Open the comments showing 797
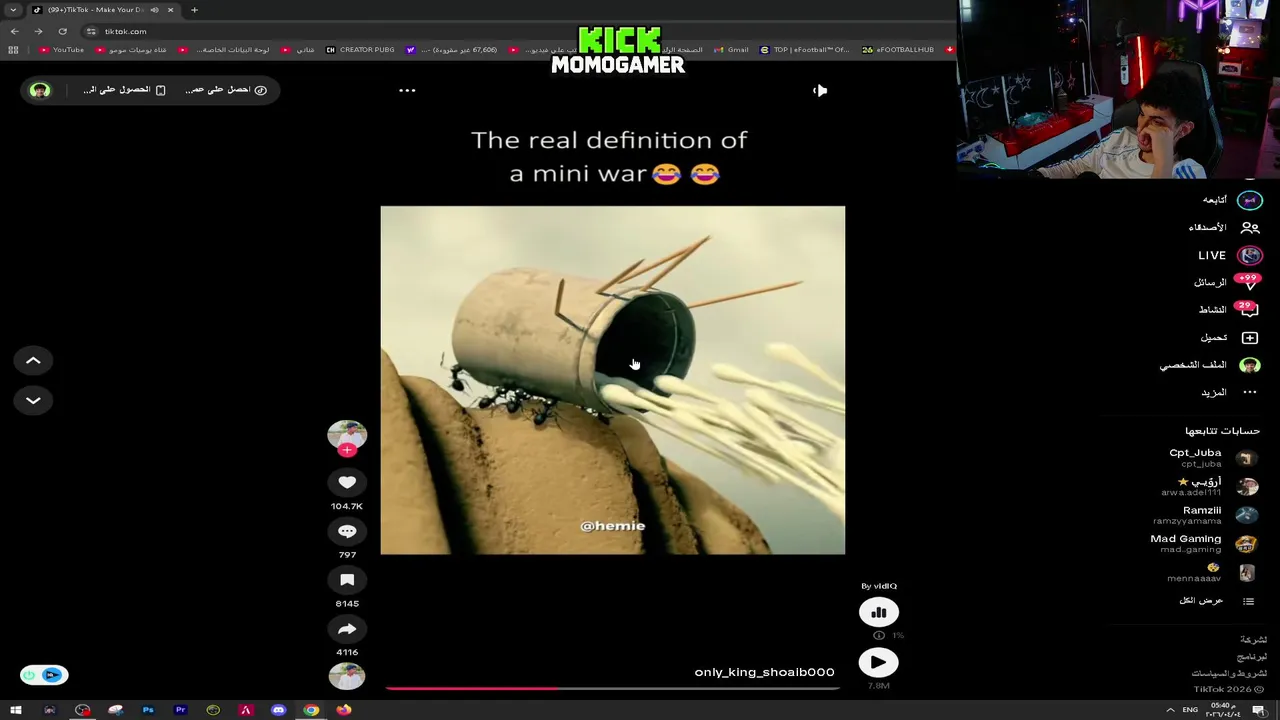1280x720 pixels. click(x=347, y=531)
